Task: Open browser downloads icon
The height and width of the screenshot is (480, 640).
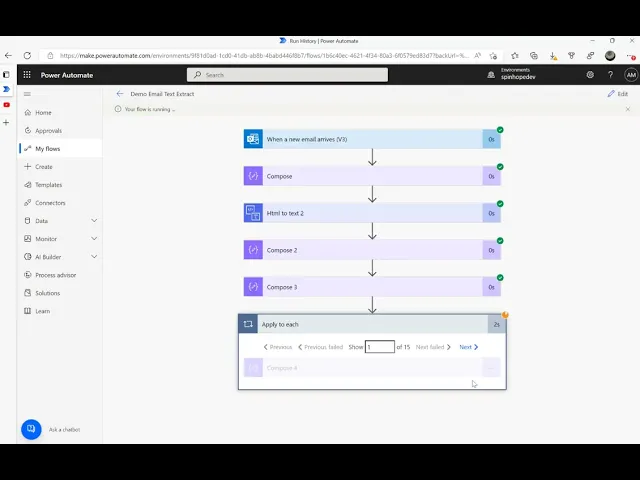Action: (x=553, y=56)
